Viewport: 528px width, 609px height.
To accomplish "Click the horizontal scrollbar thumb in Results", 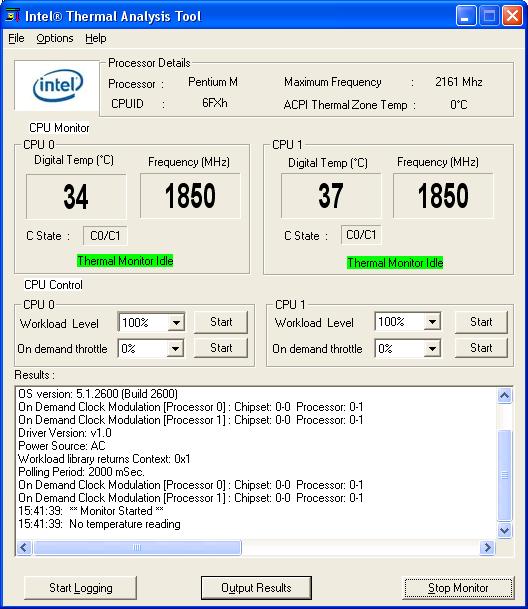I will pyautogui.click(x=137, y=548).
